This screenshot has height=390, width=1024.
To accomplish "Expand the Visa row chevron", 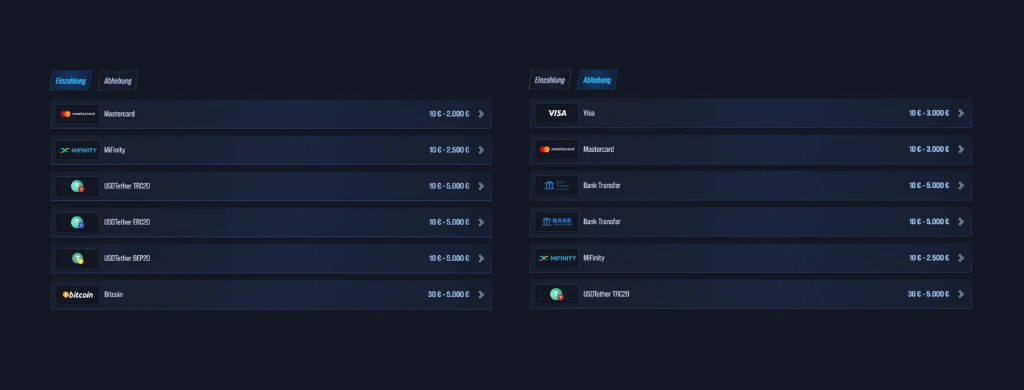I will tap(961, 113).
